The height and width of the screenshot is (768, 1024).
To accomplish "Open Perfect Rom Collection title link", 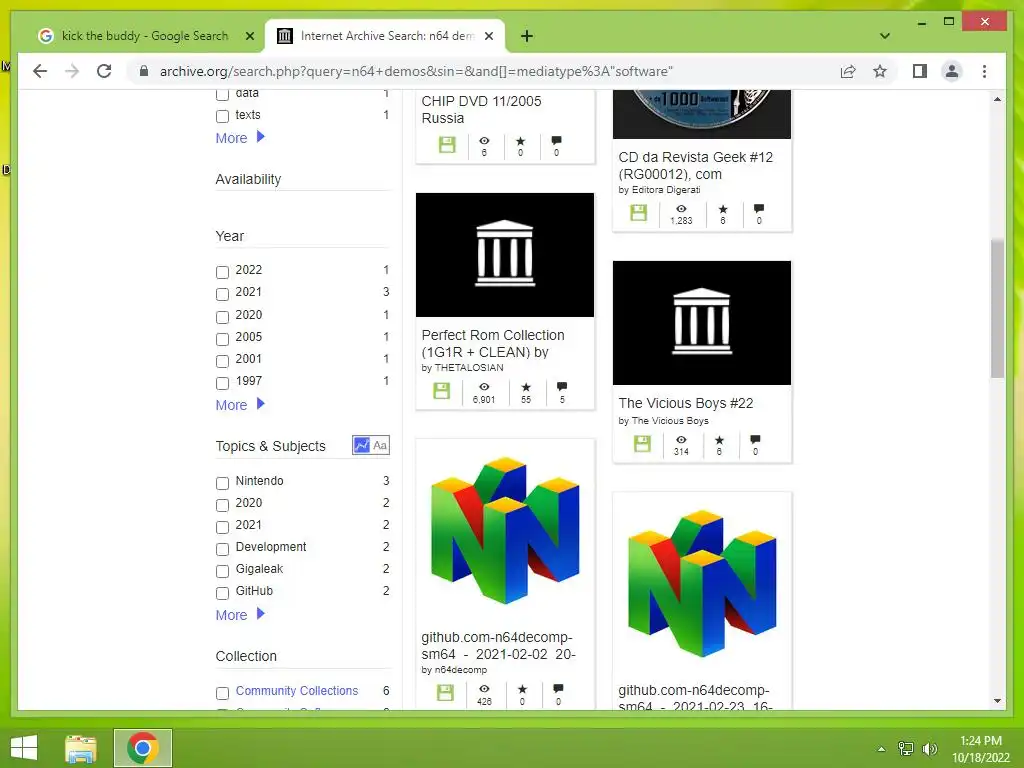I will [493, 344].
